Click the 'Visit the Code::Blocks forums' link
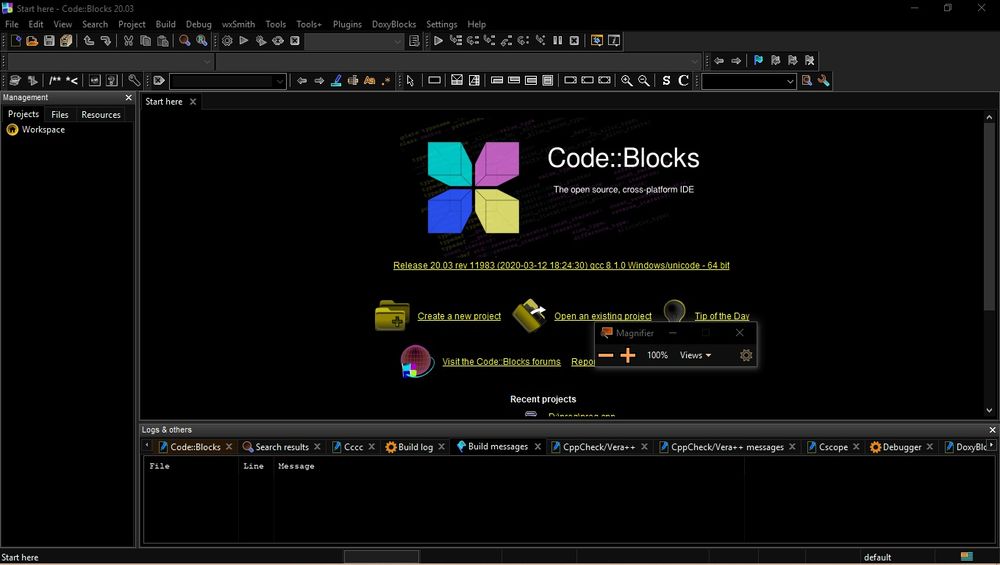 click(501, 362)
